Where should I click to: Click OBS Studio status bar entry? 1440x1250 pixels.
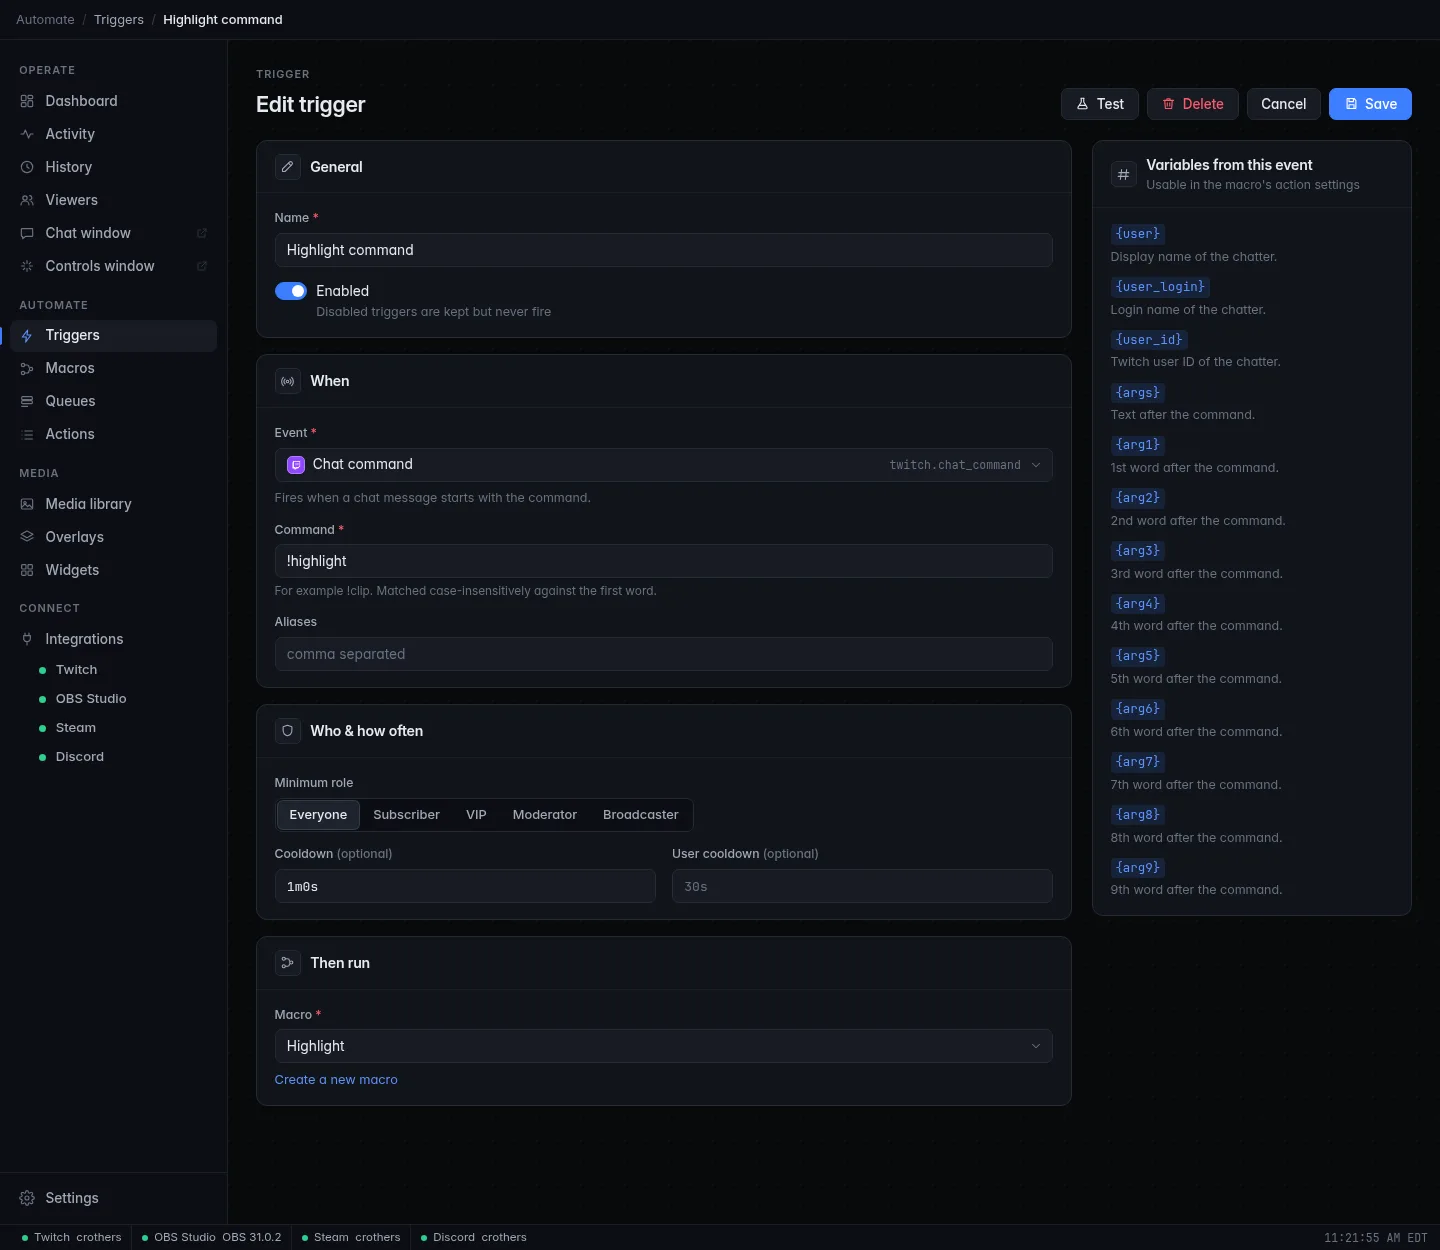tap(211, 1238)
